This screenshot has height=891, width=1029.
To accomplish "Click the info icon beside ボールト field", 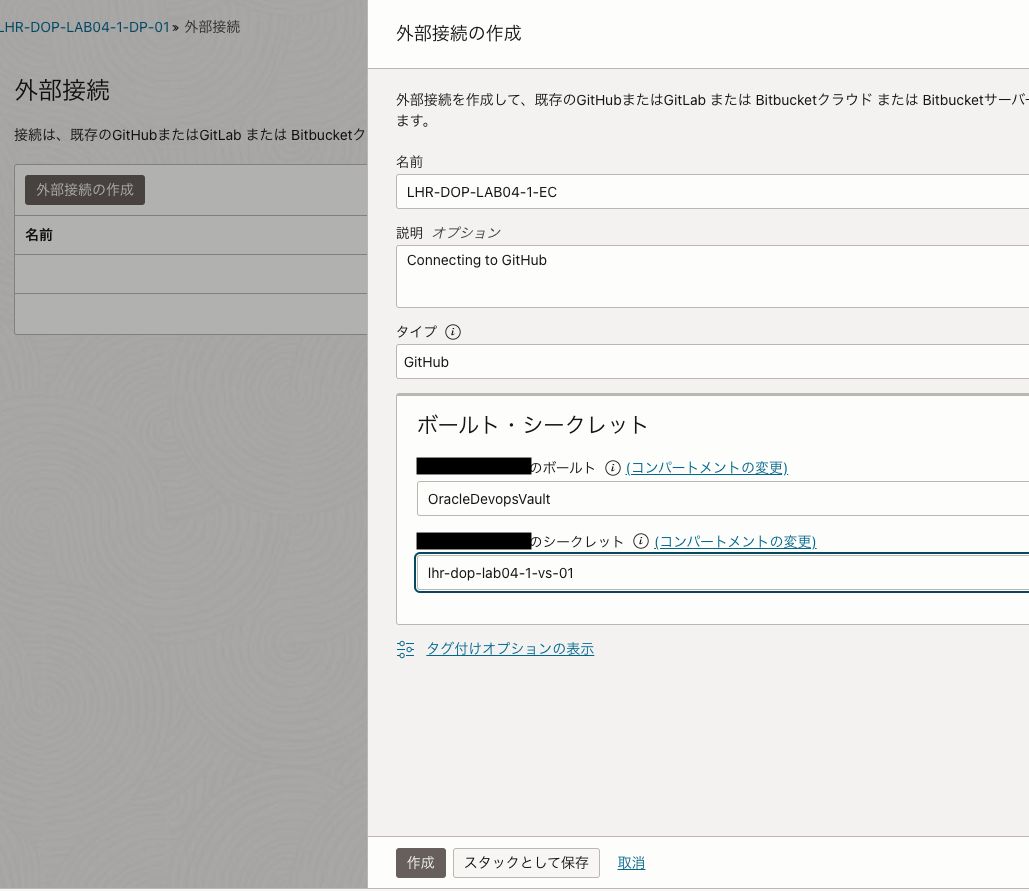I will [612, 466].
